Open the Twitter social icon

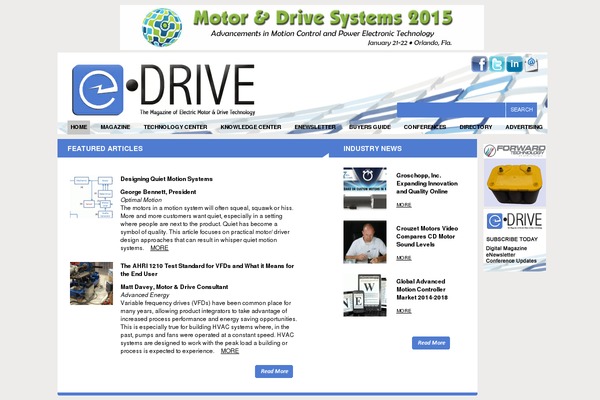point(497,64)
